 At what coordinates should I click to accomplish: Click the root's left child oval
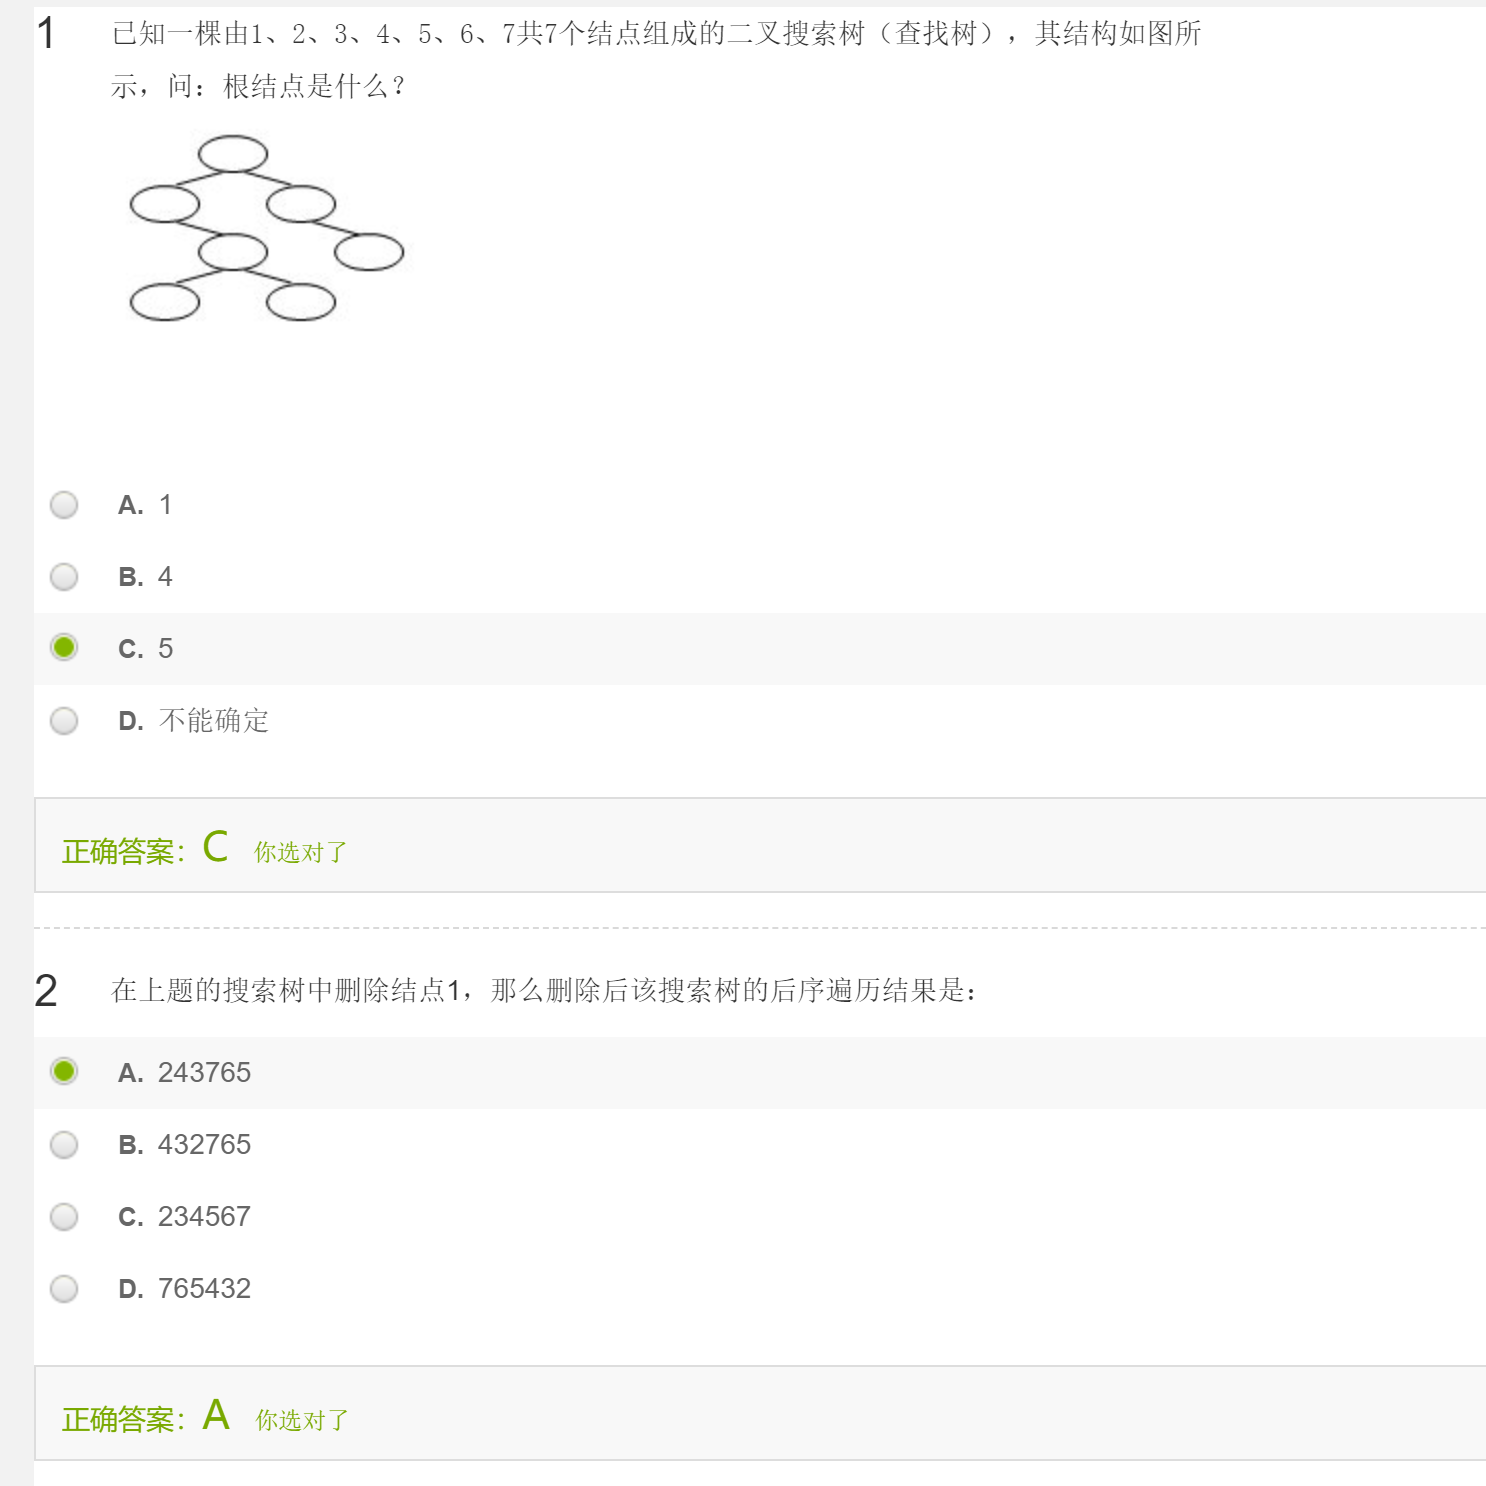point(165,204)
